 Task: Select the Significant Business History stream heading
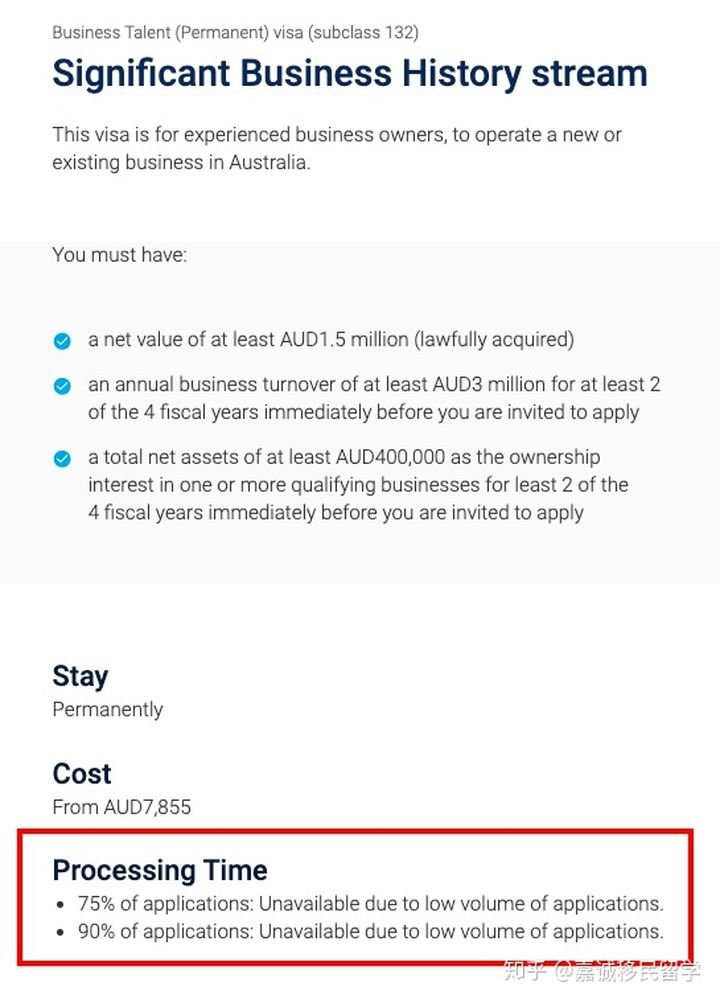click(349, 74)
